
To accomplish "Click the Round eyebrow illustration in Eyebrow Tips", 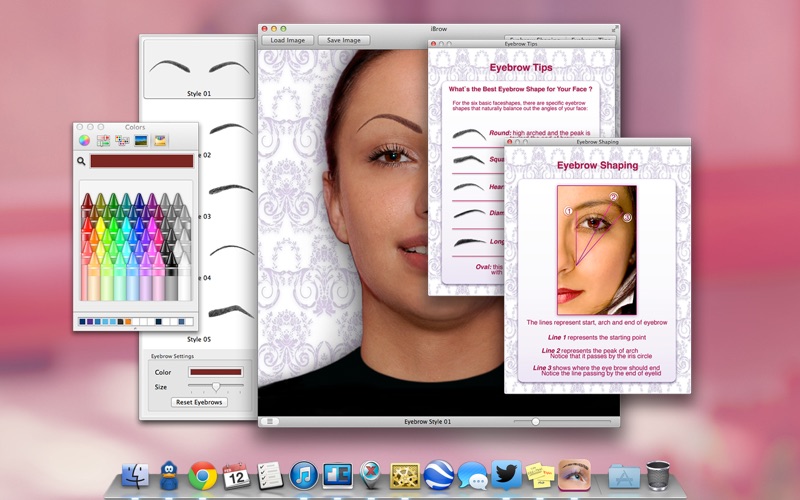I will (x=469, y=135).
